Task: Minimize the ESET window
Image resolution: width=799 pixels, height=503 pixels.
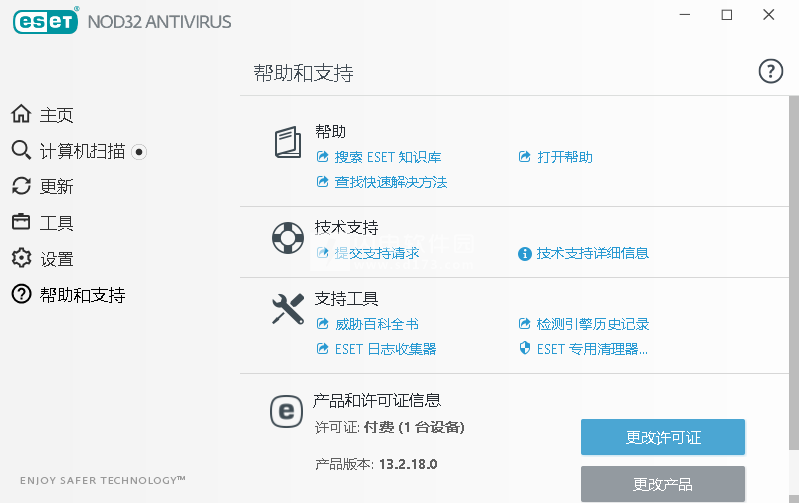Action: click(685, 15)
